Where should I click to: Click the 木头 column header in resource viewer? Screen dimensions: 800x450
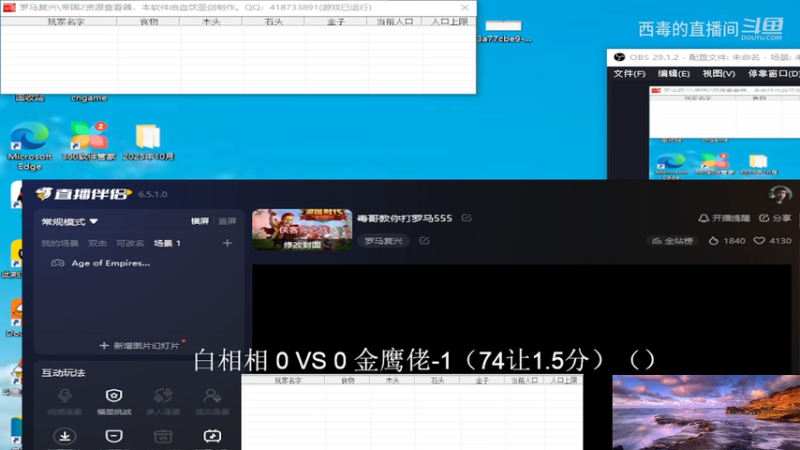pyautogui.click(x=211, y=21)
